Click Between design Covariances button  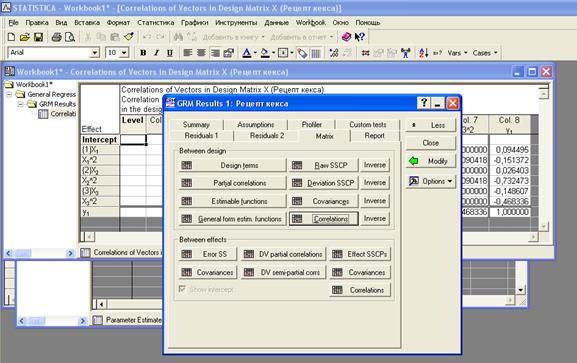click(x=323, y=201)
